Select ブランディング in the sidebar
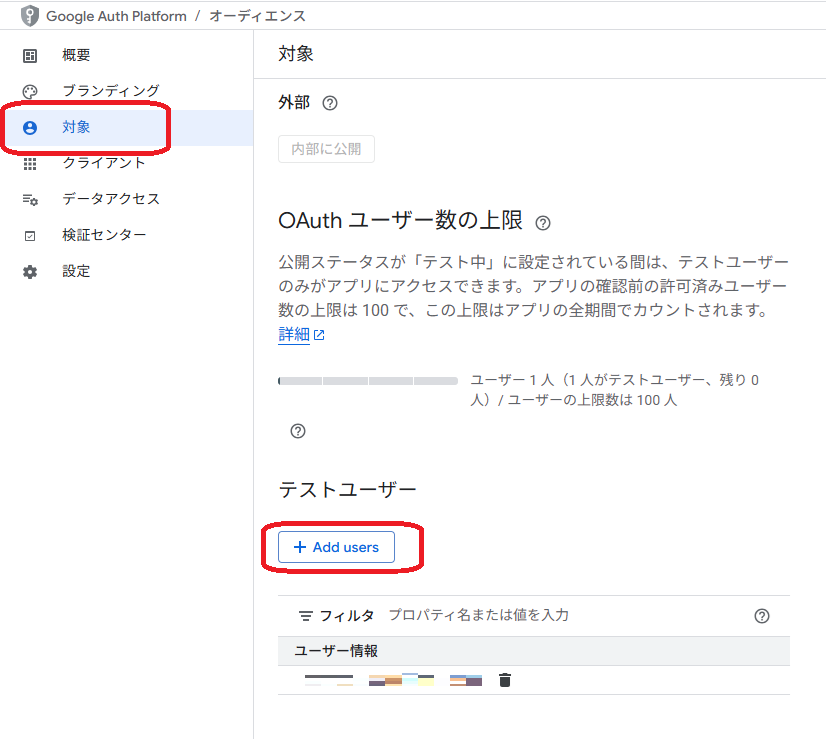Viewport: 826px width, 739px height. point(110,91)
